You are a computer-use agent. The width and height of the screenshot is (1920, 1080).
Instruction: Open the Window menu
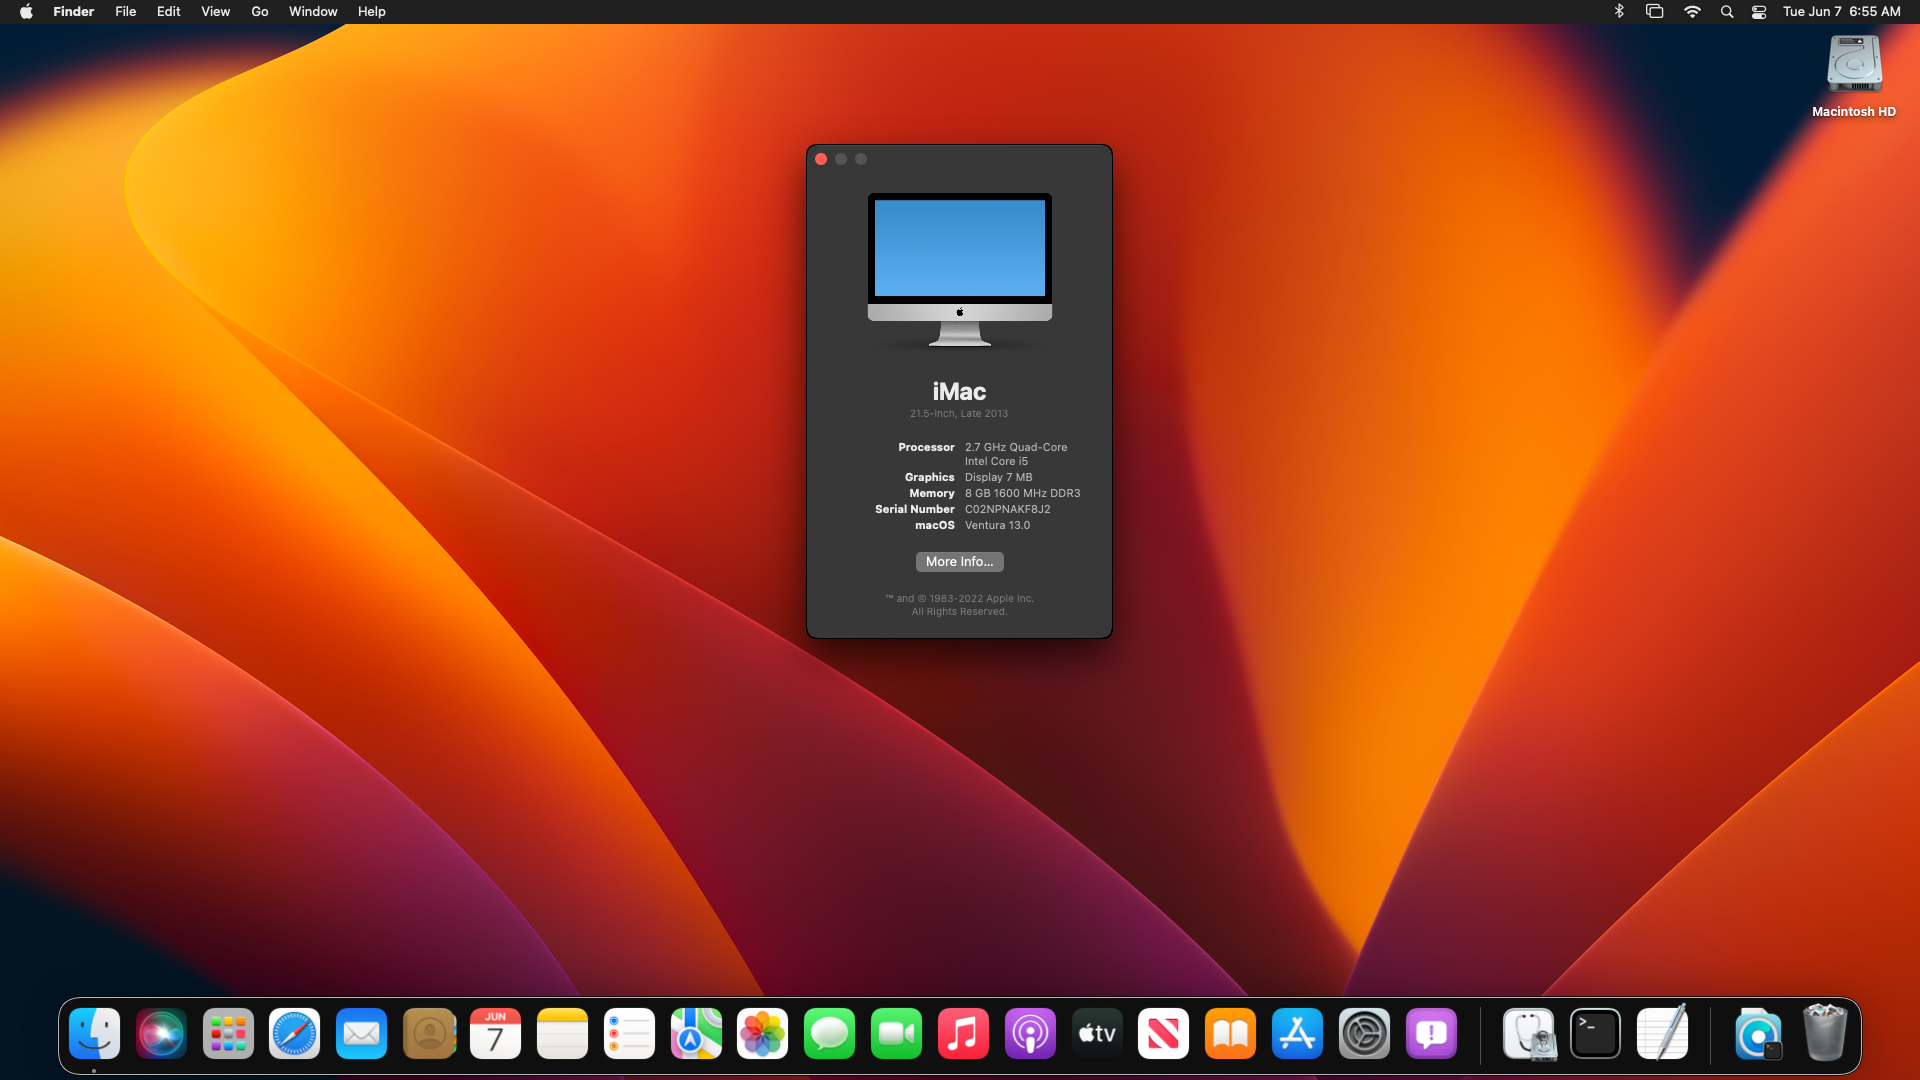point(313,12)
